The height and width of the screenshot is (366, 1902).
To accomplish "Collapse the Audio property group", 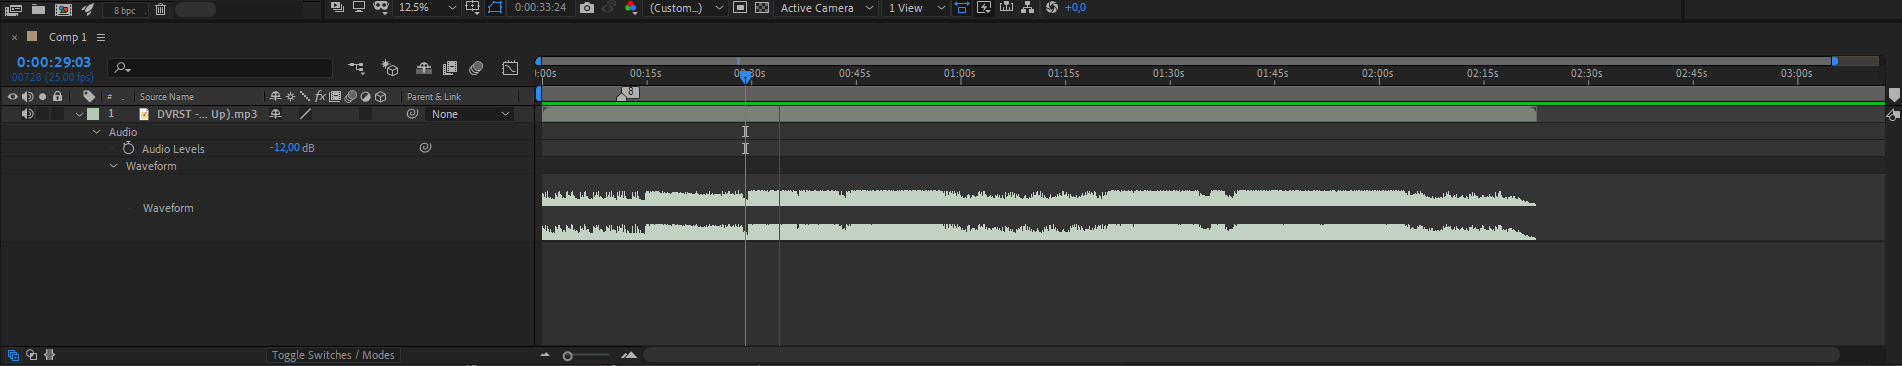I will (x=97, y=132).
